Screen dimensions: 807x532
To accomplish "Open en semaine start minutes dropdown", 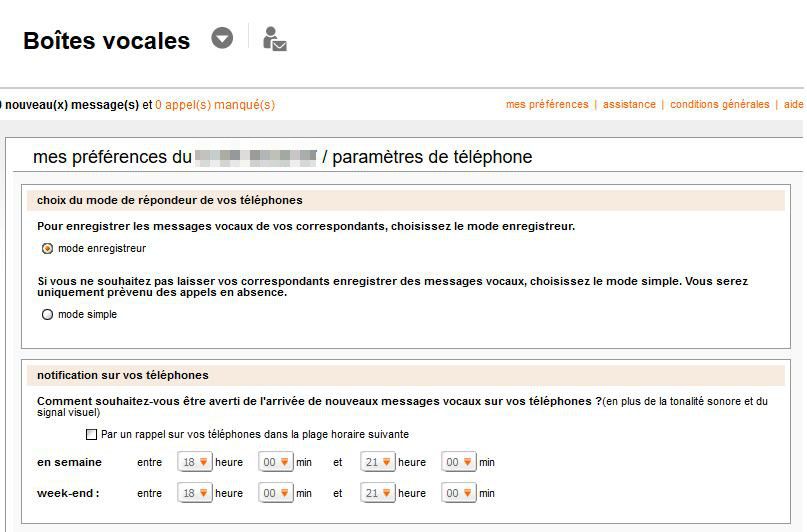I will click(x=276, y=462).
